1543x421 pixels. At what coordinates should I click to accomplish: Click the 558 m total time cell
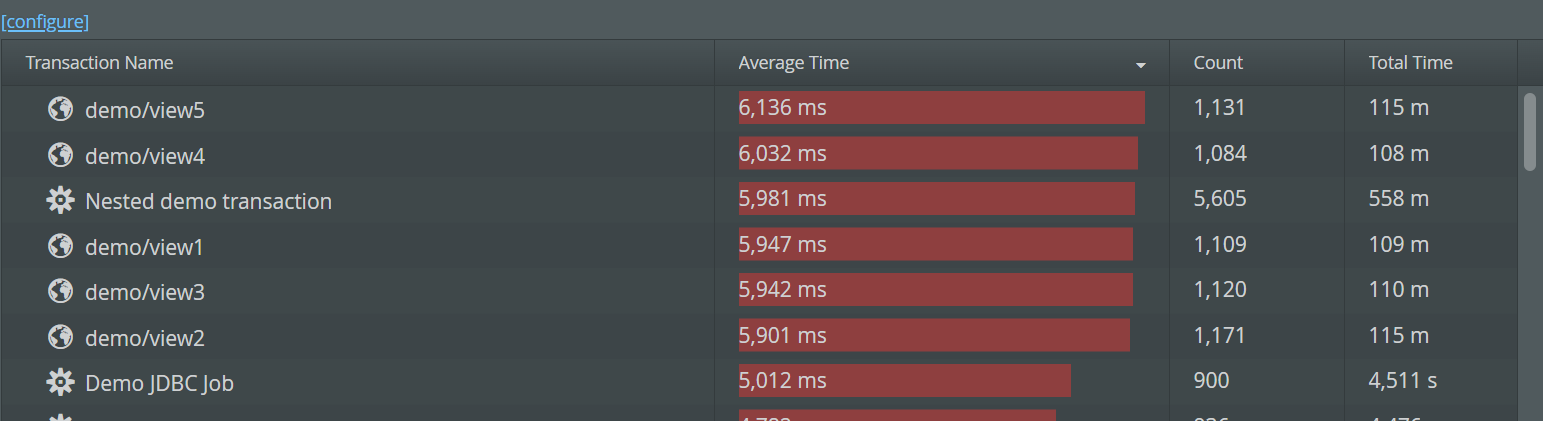click(1398, 199)
